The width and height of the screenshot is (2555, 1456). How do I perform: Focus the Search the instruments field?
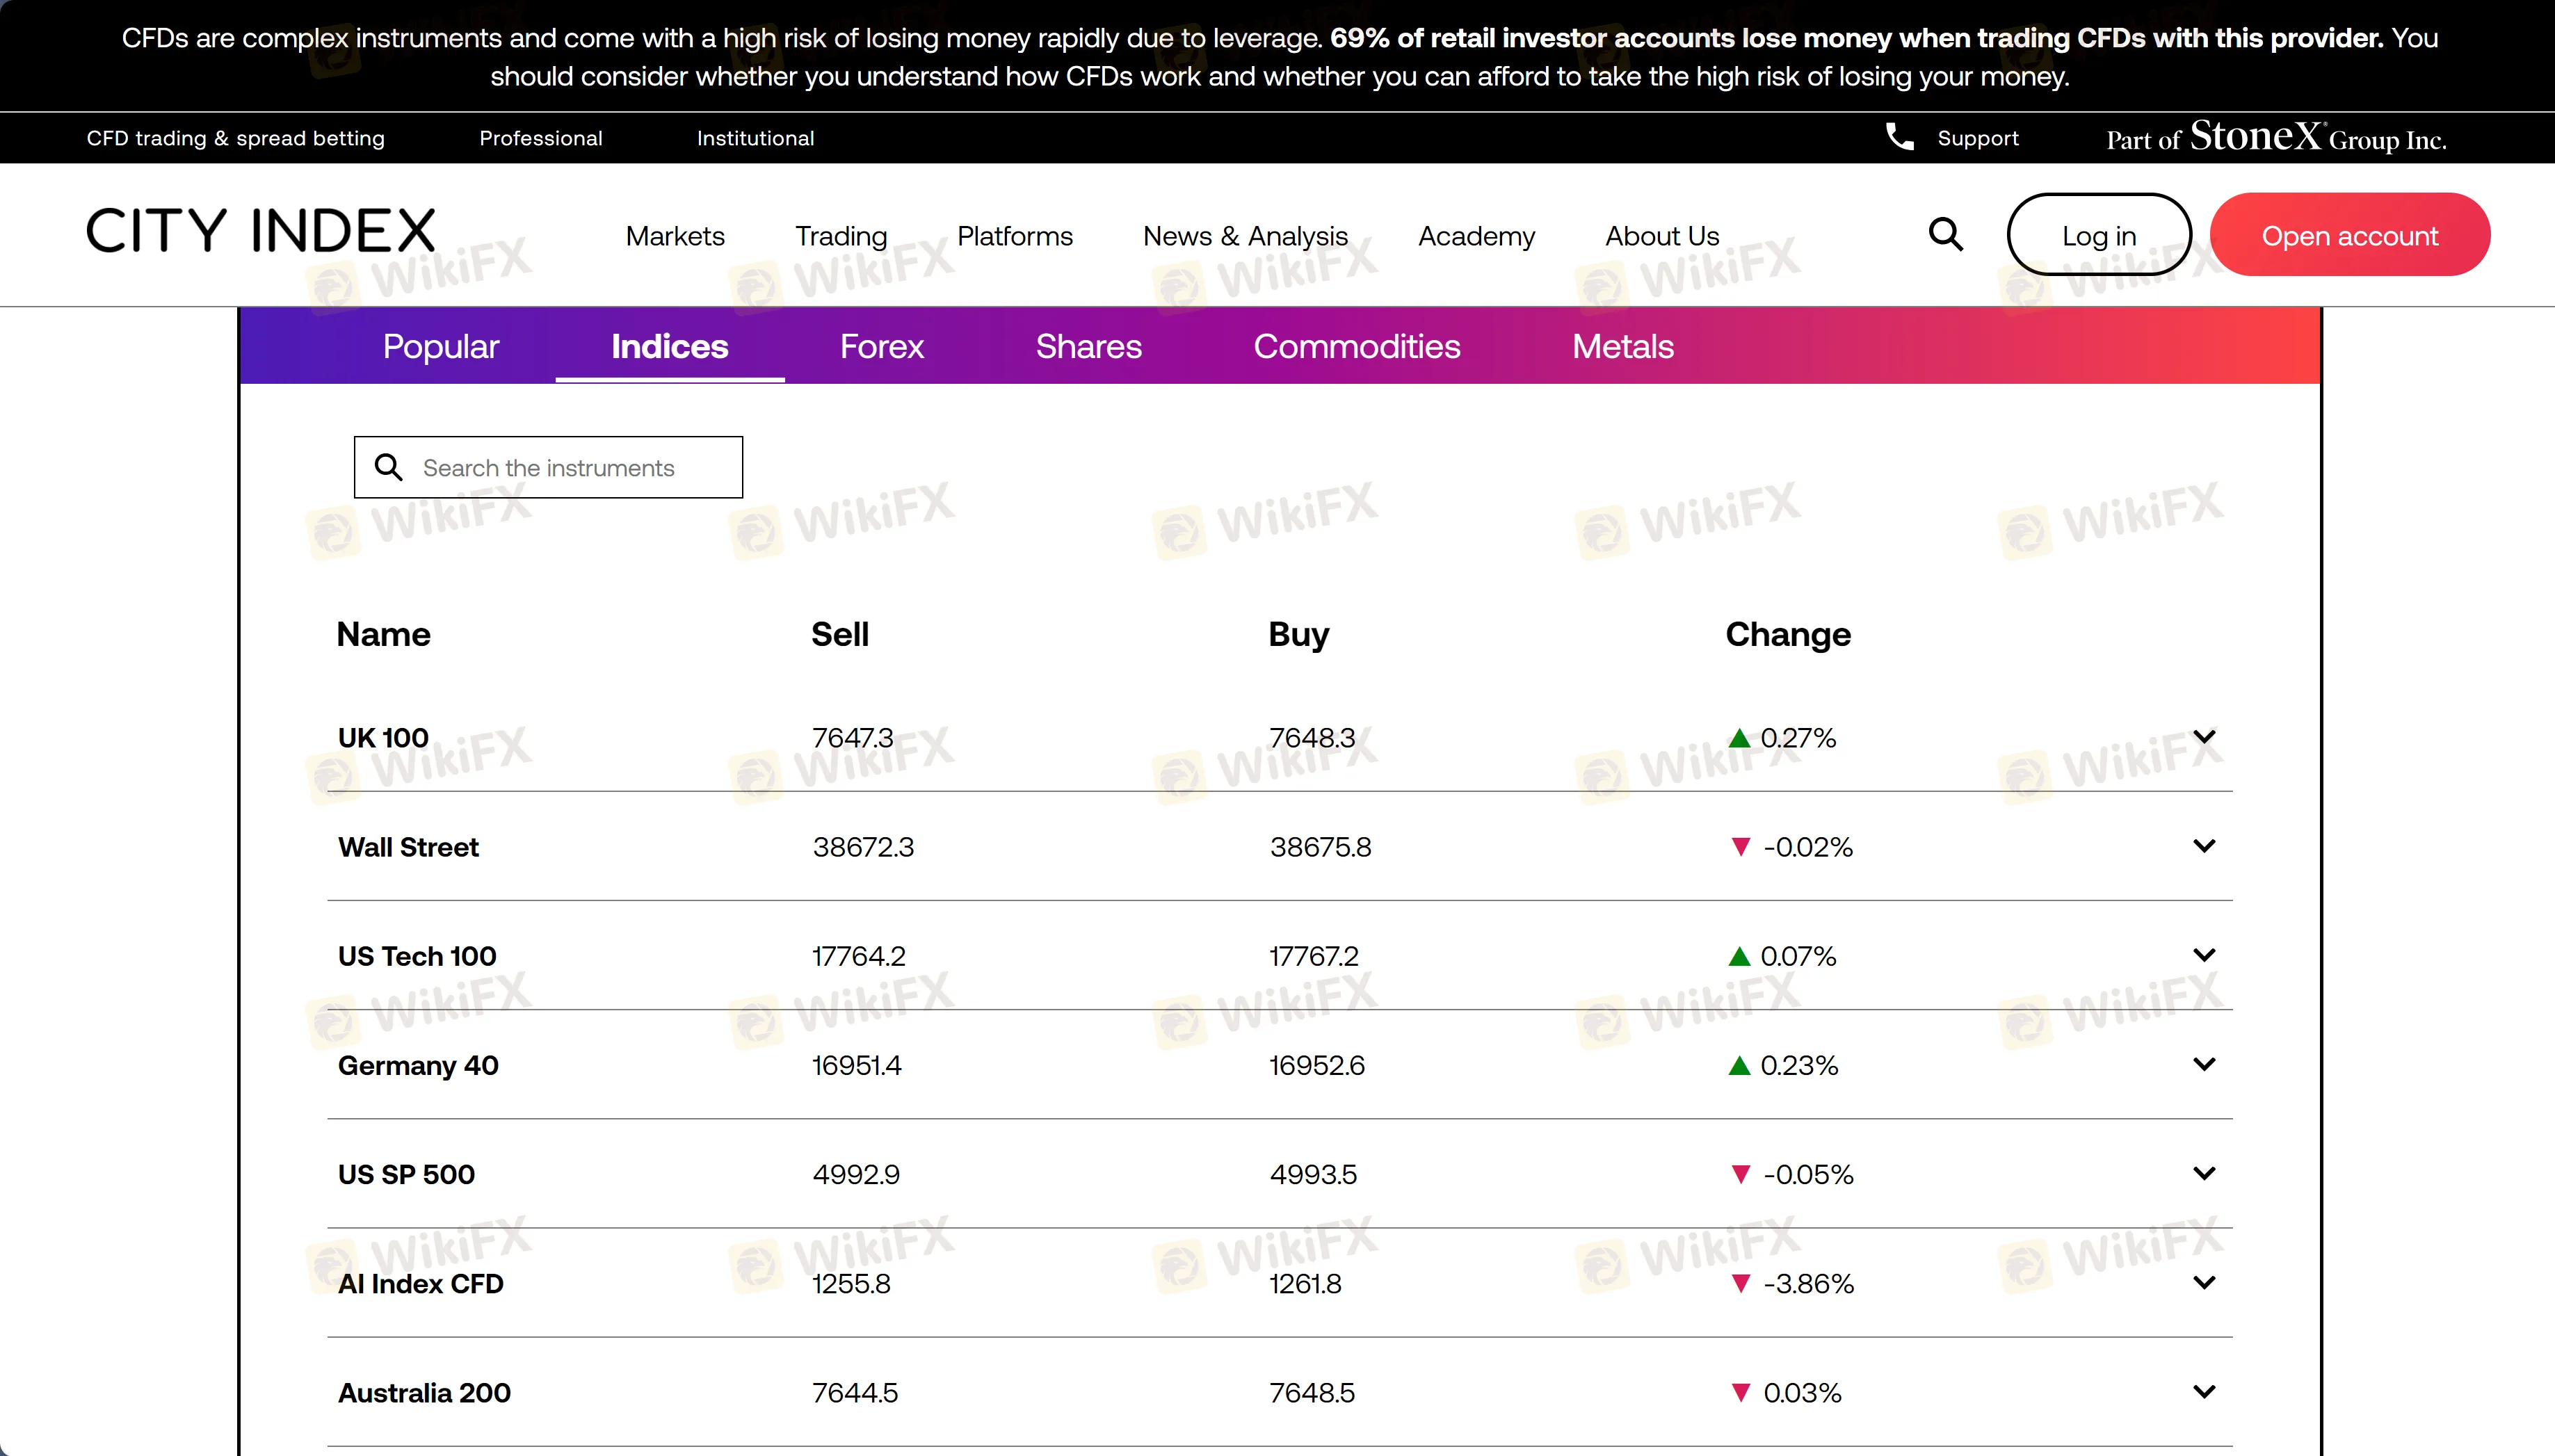[x=548, y=467]
